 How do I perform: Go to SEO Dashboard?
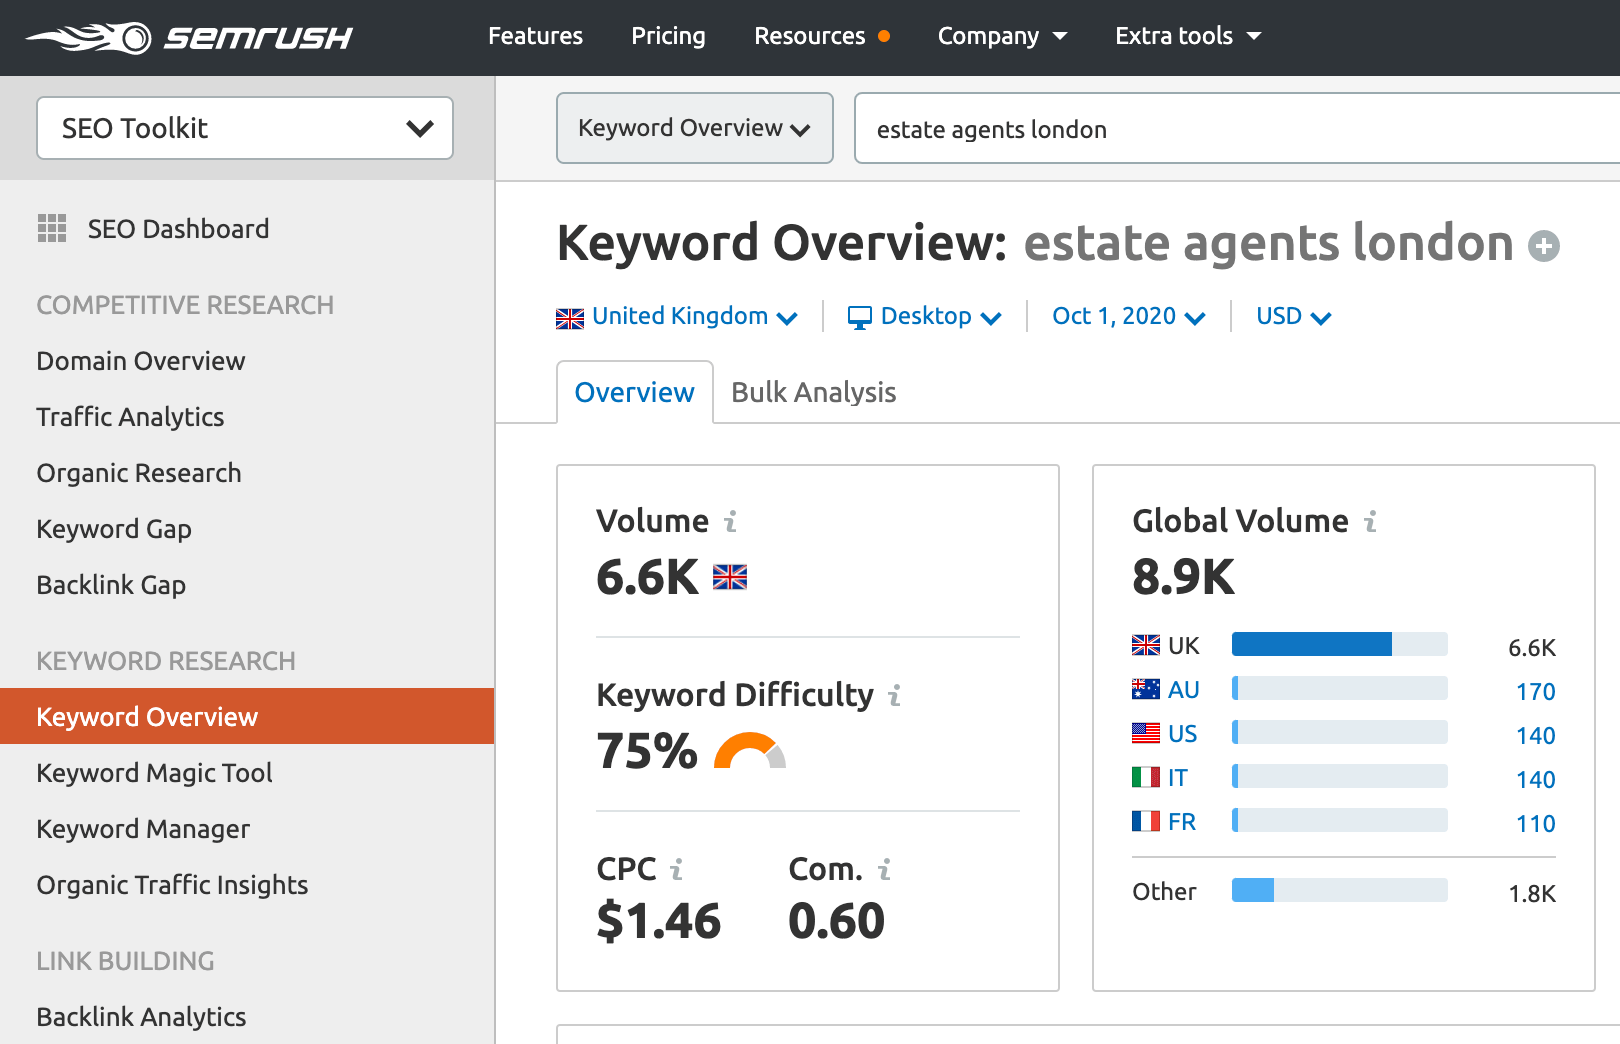click(x=178, y=229)
